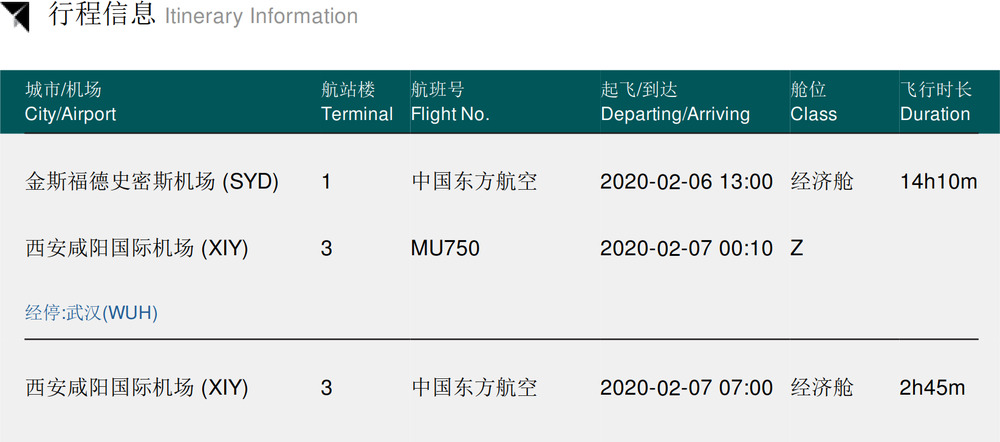Click the 14h10m flight duration
Image resolution: width=1000 pixels, height=442 pixels.
pos(938,182)
